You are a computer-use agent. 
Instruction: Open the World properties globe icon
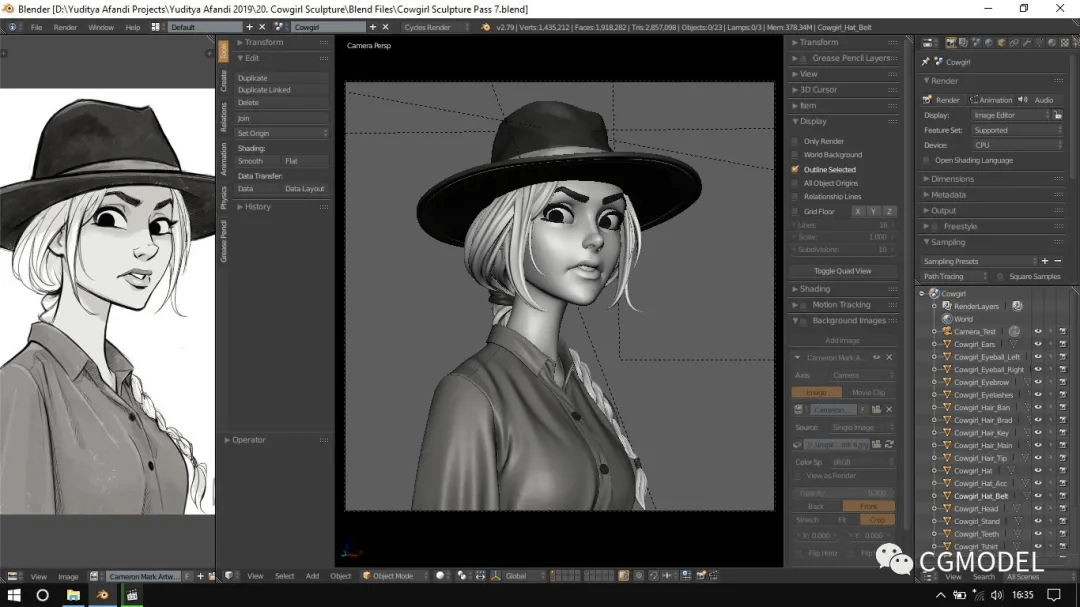pos(988,43)
